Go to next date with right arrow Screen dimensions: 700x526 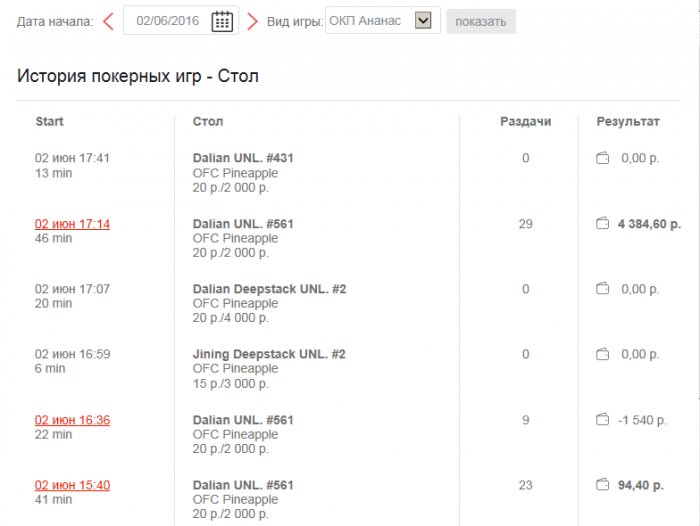pyautogui.click(x=252, y=21)
